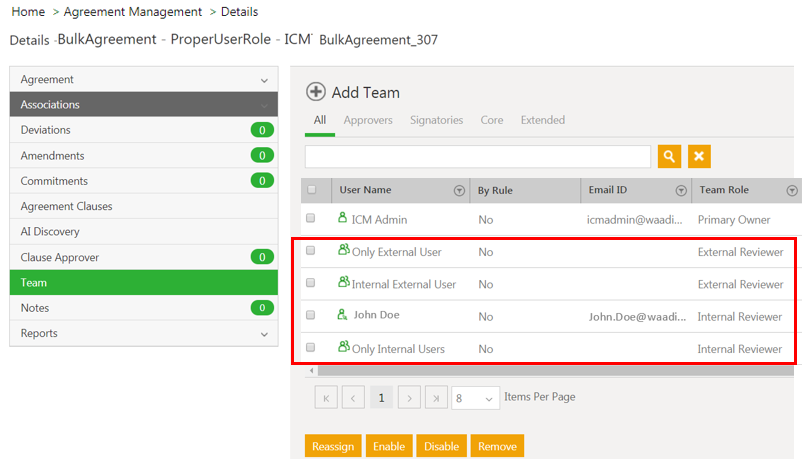
Task: Click the John Doe user icon
Action: point(342,315)
